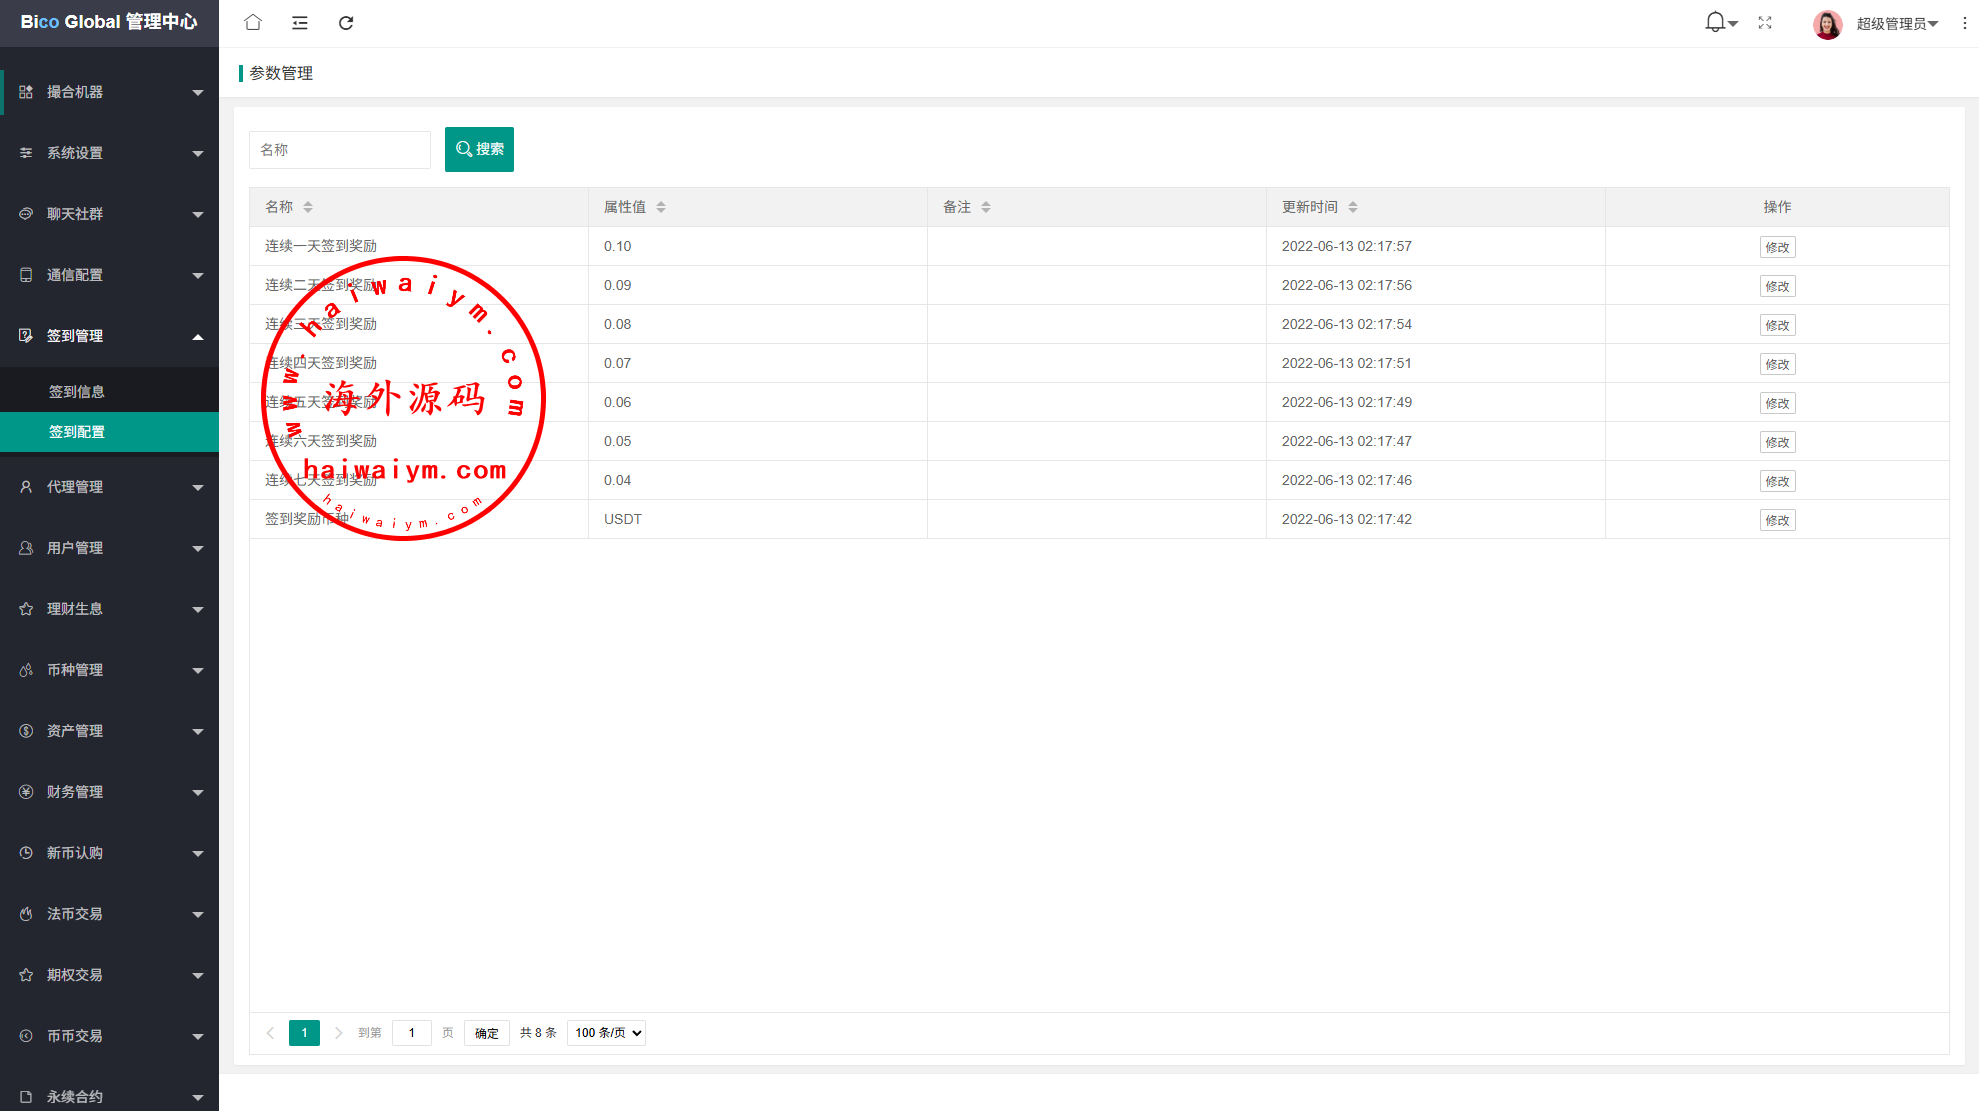Open the 100 条/页 page size dropdown

tap(606, 1033)
